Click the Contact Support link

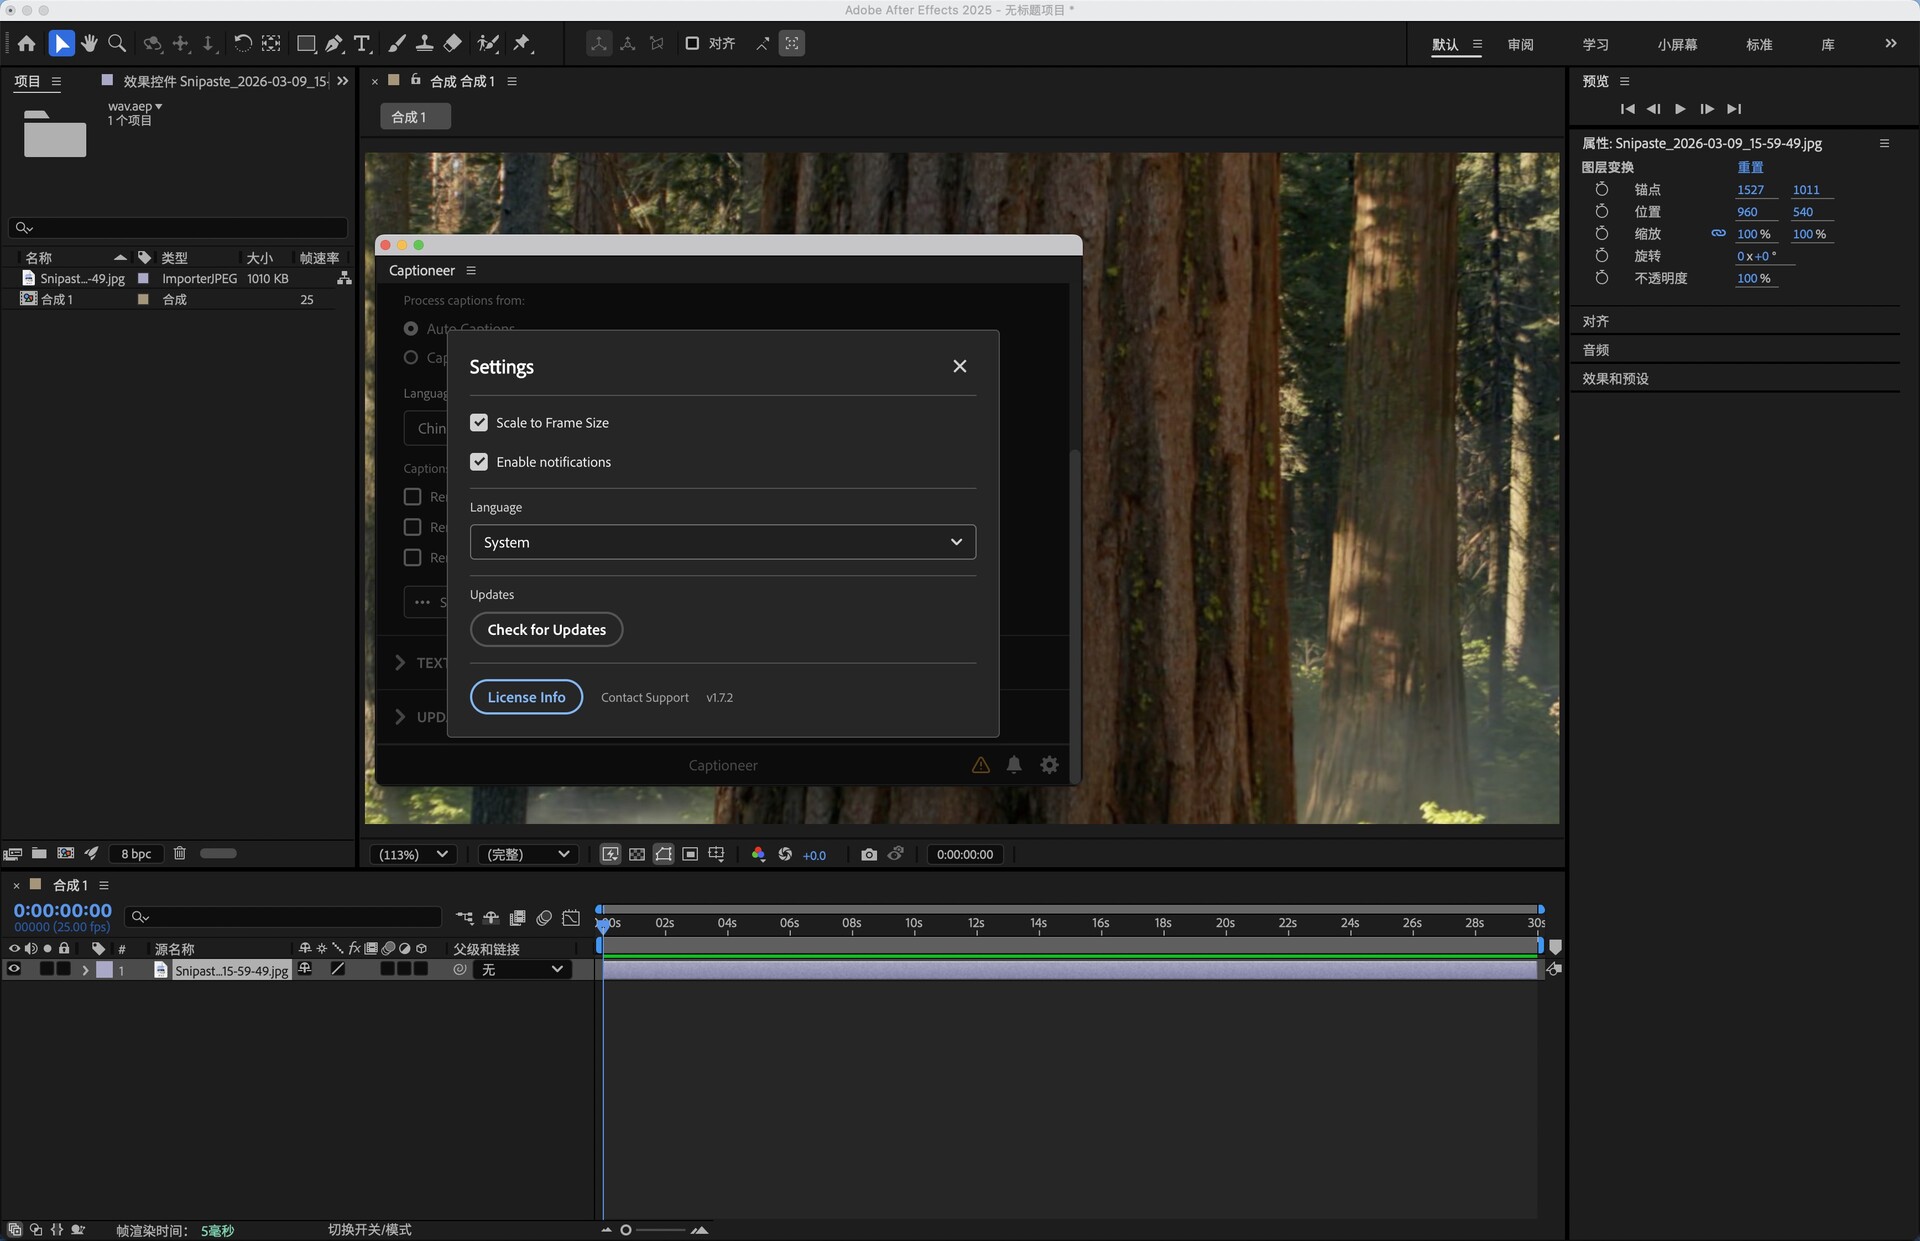point(644,698)
